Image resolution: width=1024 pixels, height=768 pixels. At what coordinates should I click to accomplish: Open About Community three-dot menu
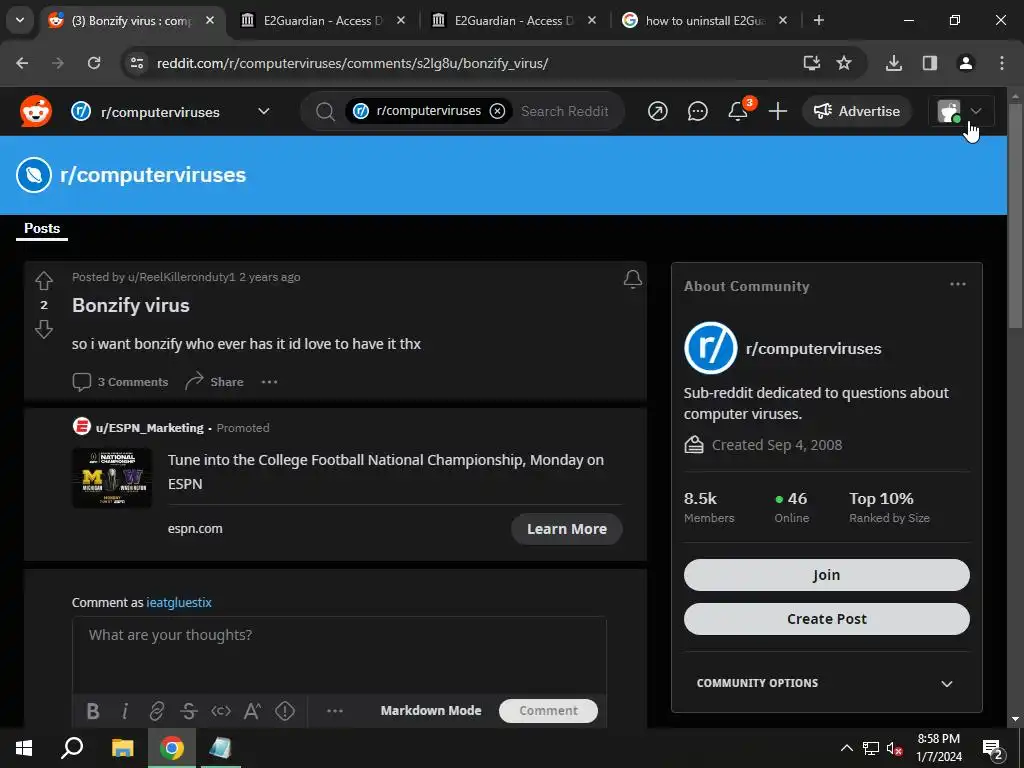coord(957,284)
